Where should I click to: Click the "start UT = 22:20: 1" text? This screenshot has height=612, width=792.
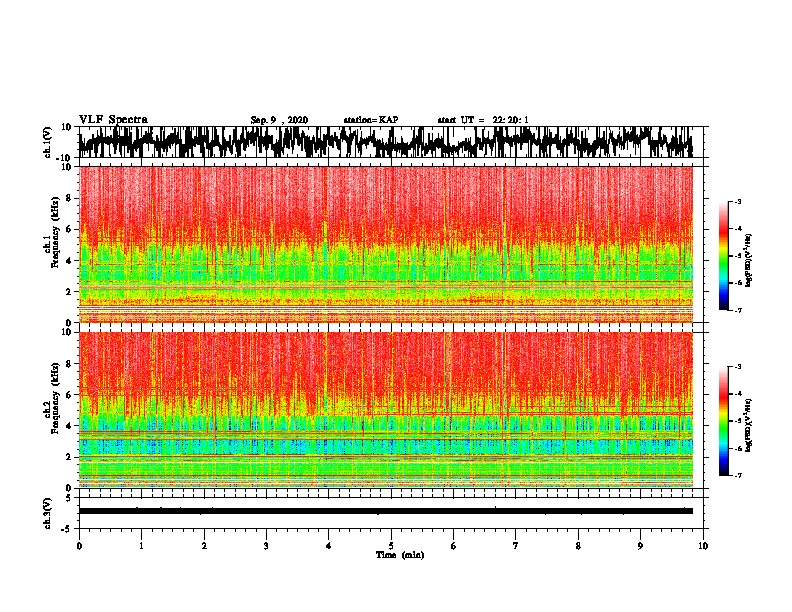click(x=483, y=120)
